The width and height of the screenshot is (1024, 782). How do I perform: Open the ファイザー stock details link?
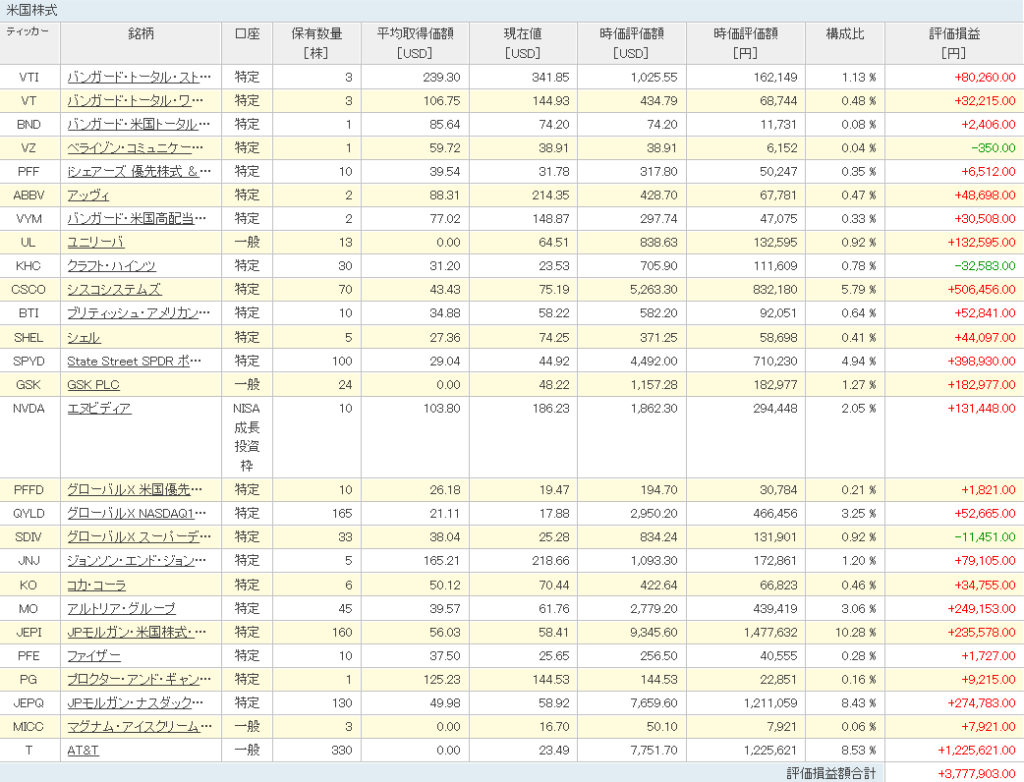(x=95, y=656)
